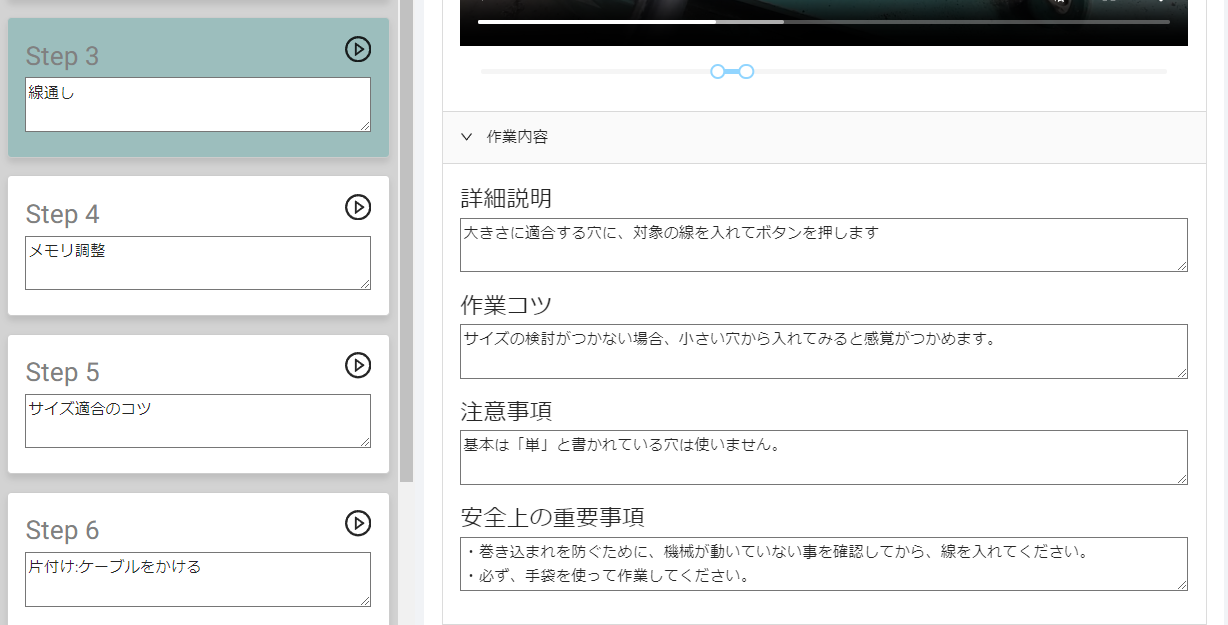The width and height of the screenshot is (1228, 625).
Task: Click the 作業内容 header label
Action: click(x=517, y=137)
